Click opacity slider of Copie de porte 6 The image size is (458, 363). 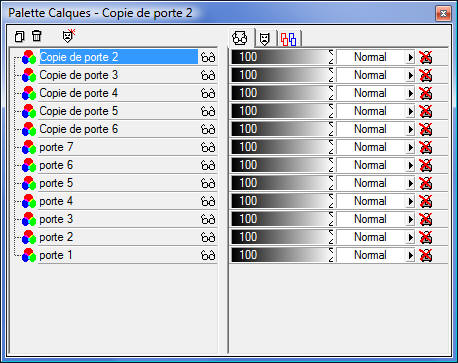click(x=282, y=129)
